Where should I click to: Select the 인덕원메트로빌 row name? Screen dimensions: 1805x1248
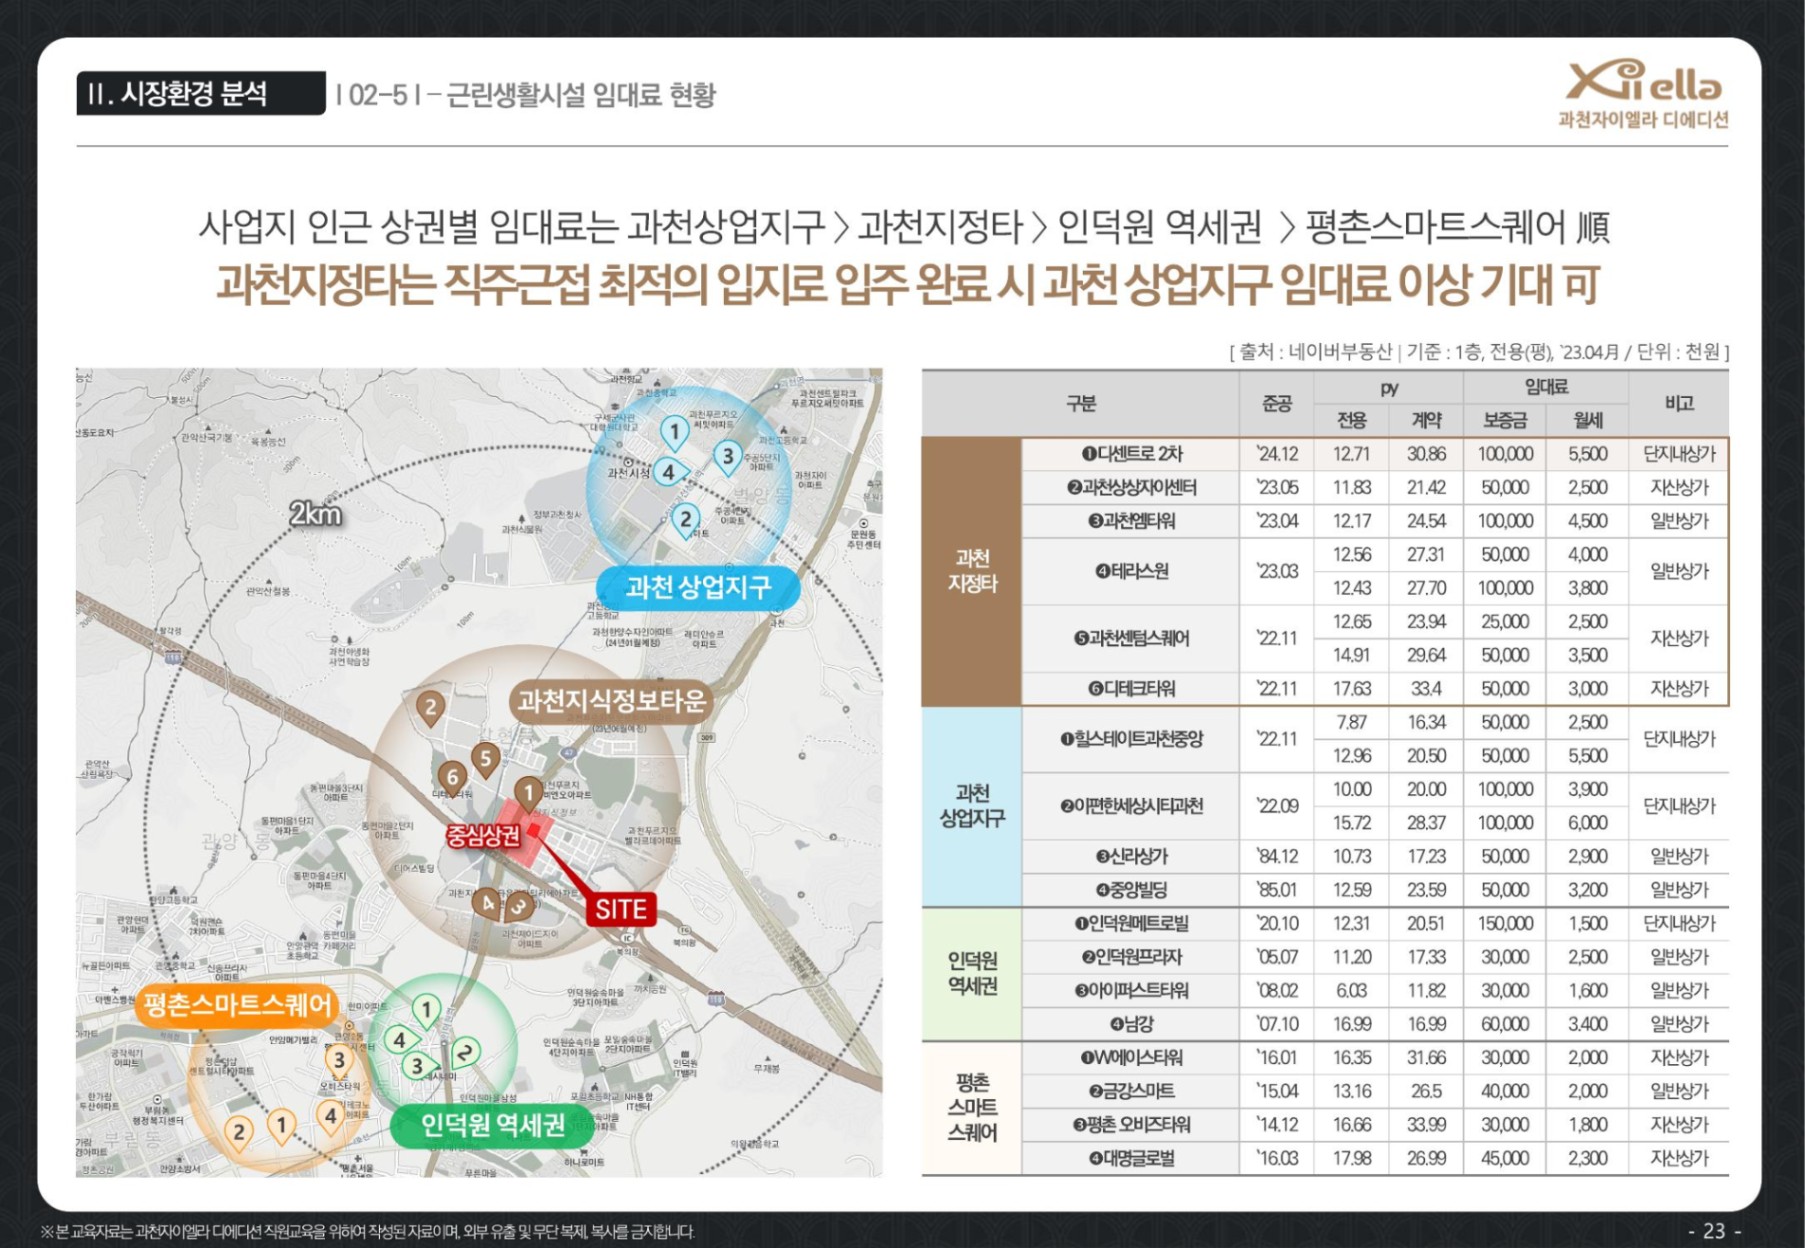1131,924
